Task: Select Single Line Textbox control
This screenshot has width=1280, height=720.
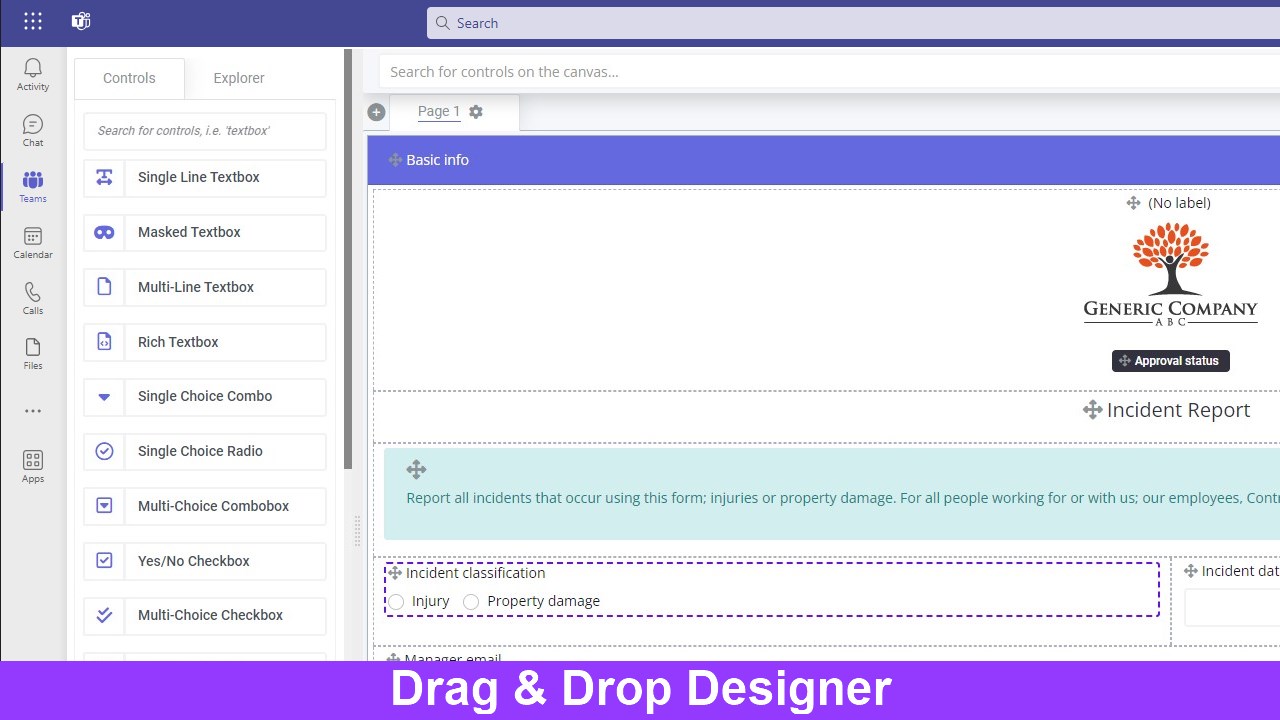Action: [x=205, y=178]
